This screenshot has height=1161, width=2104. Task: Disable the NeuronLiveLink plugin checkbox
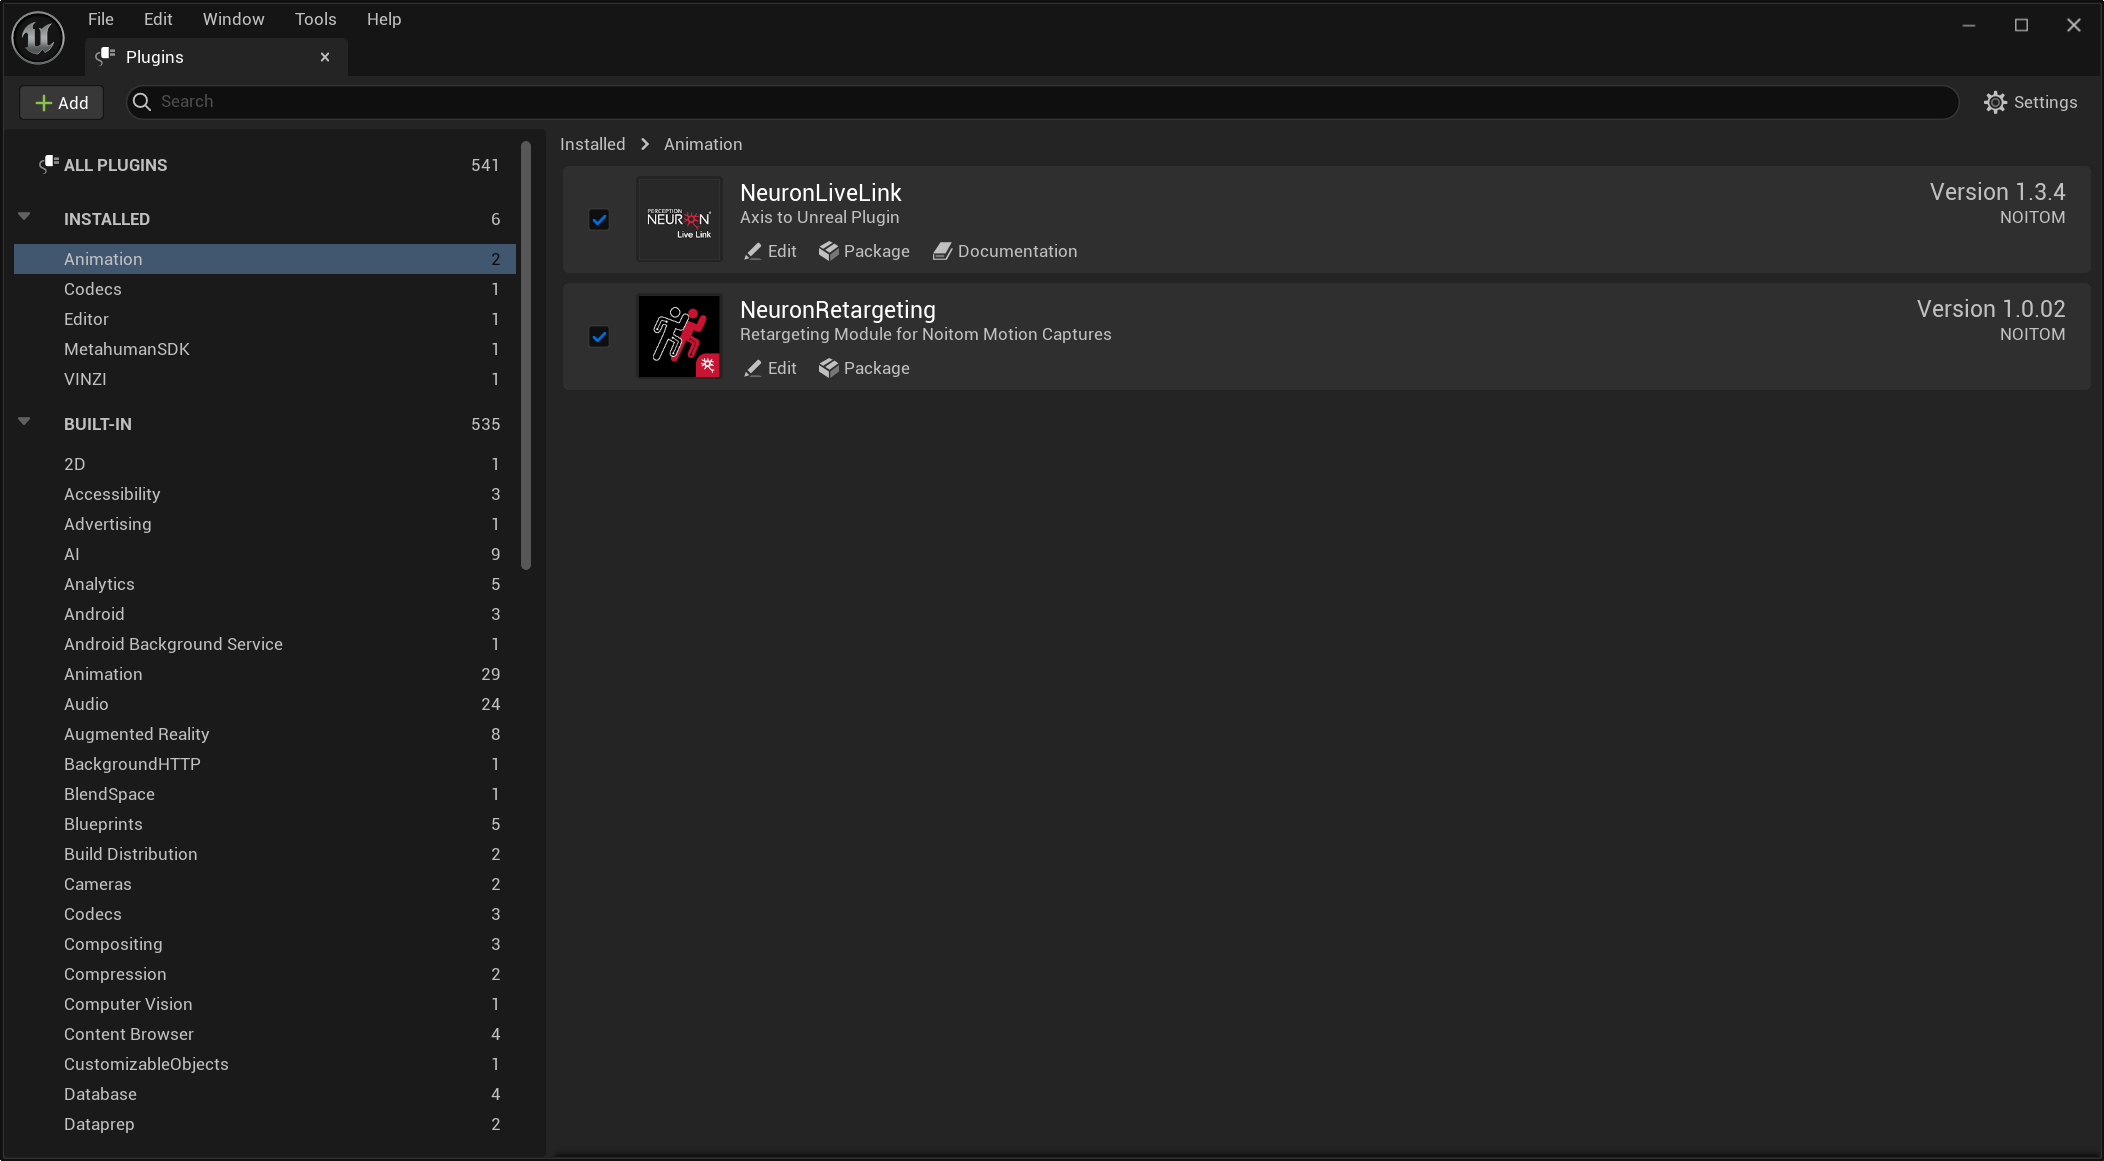pos(599,220)
